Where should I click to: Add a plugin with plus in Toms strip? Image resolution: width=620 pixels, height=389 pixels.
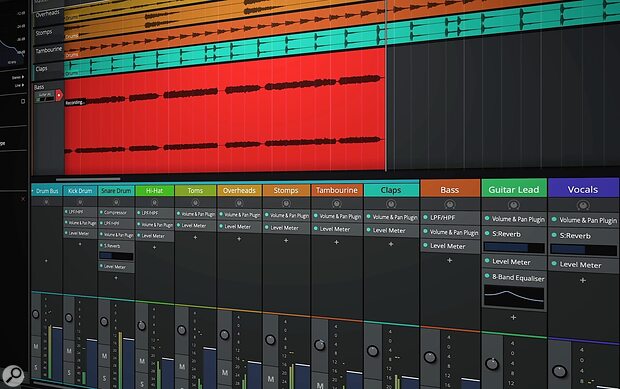195,237
